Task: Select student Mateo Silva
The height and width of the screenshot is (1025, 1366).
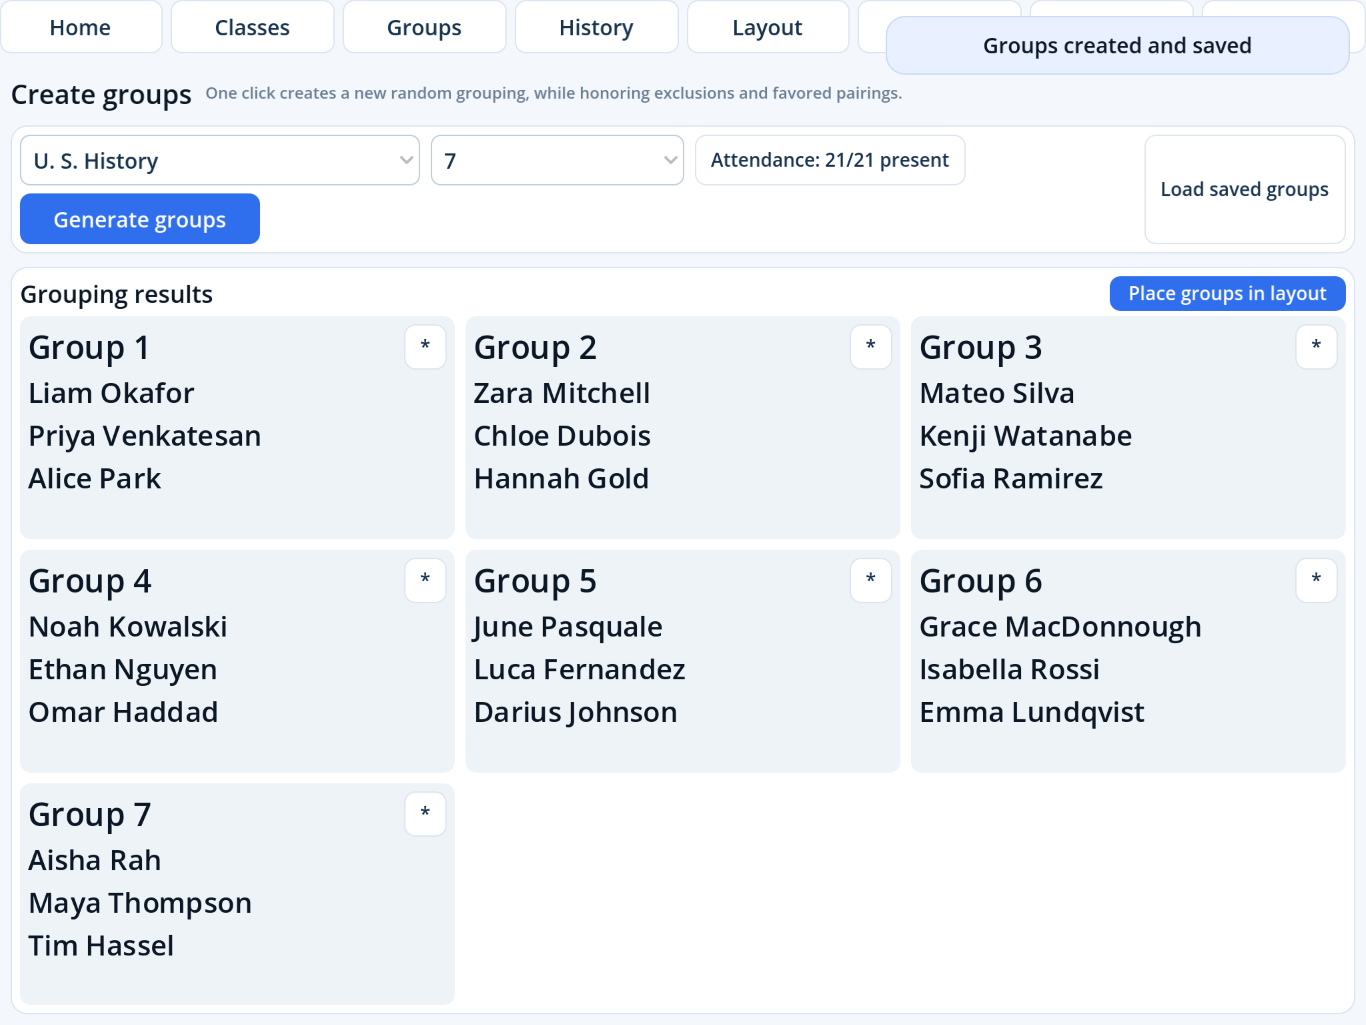Action: tap(997, 393)
